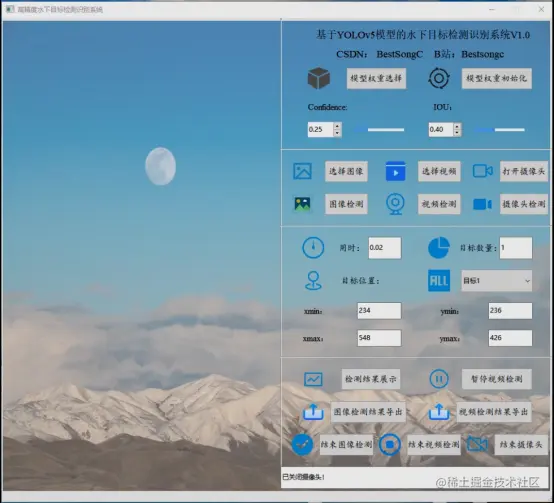Click the target-circle model initialization icon
The height and width of the screenshot is (503, 554).
(439, 78)
